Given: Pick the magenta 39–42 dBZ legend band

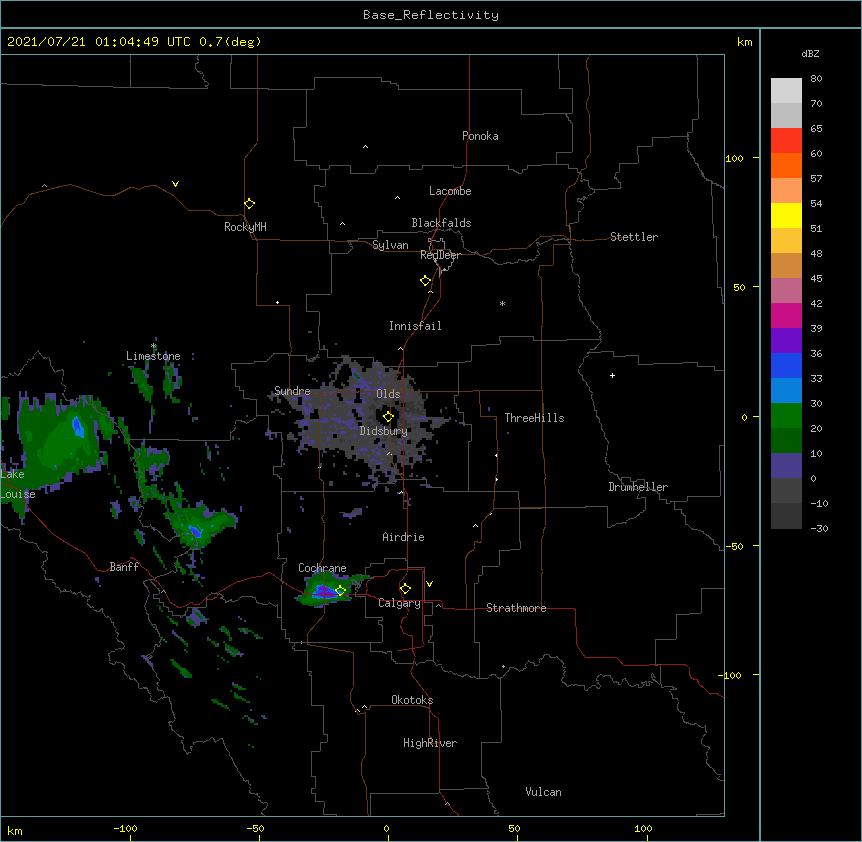Looking at the screenshot, I should (786, 315).
